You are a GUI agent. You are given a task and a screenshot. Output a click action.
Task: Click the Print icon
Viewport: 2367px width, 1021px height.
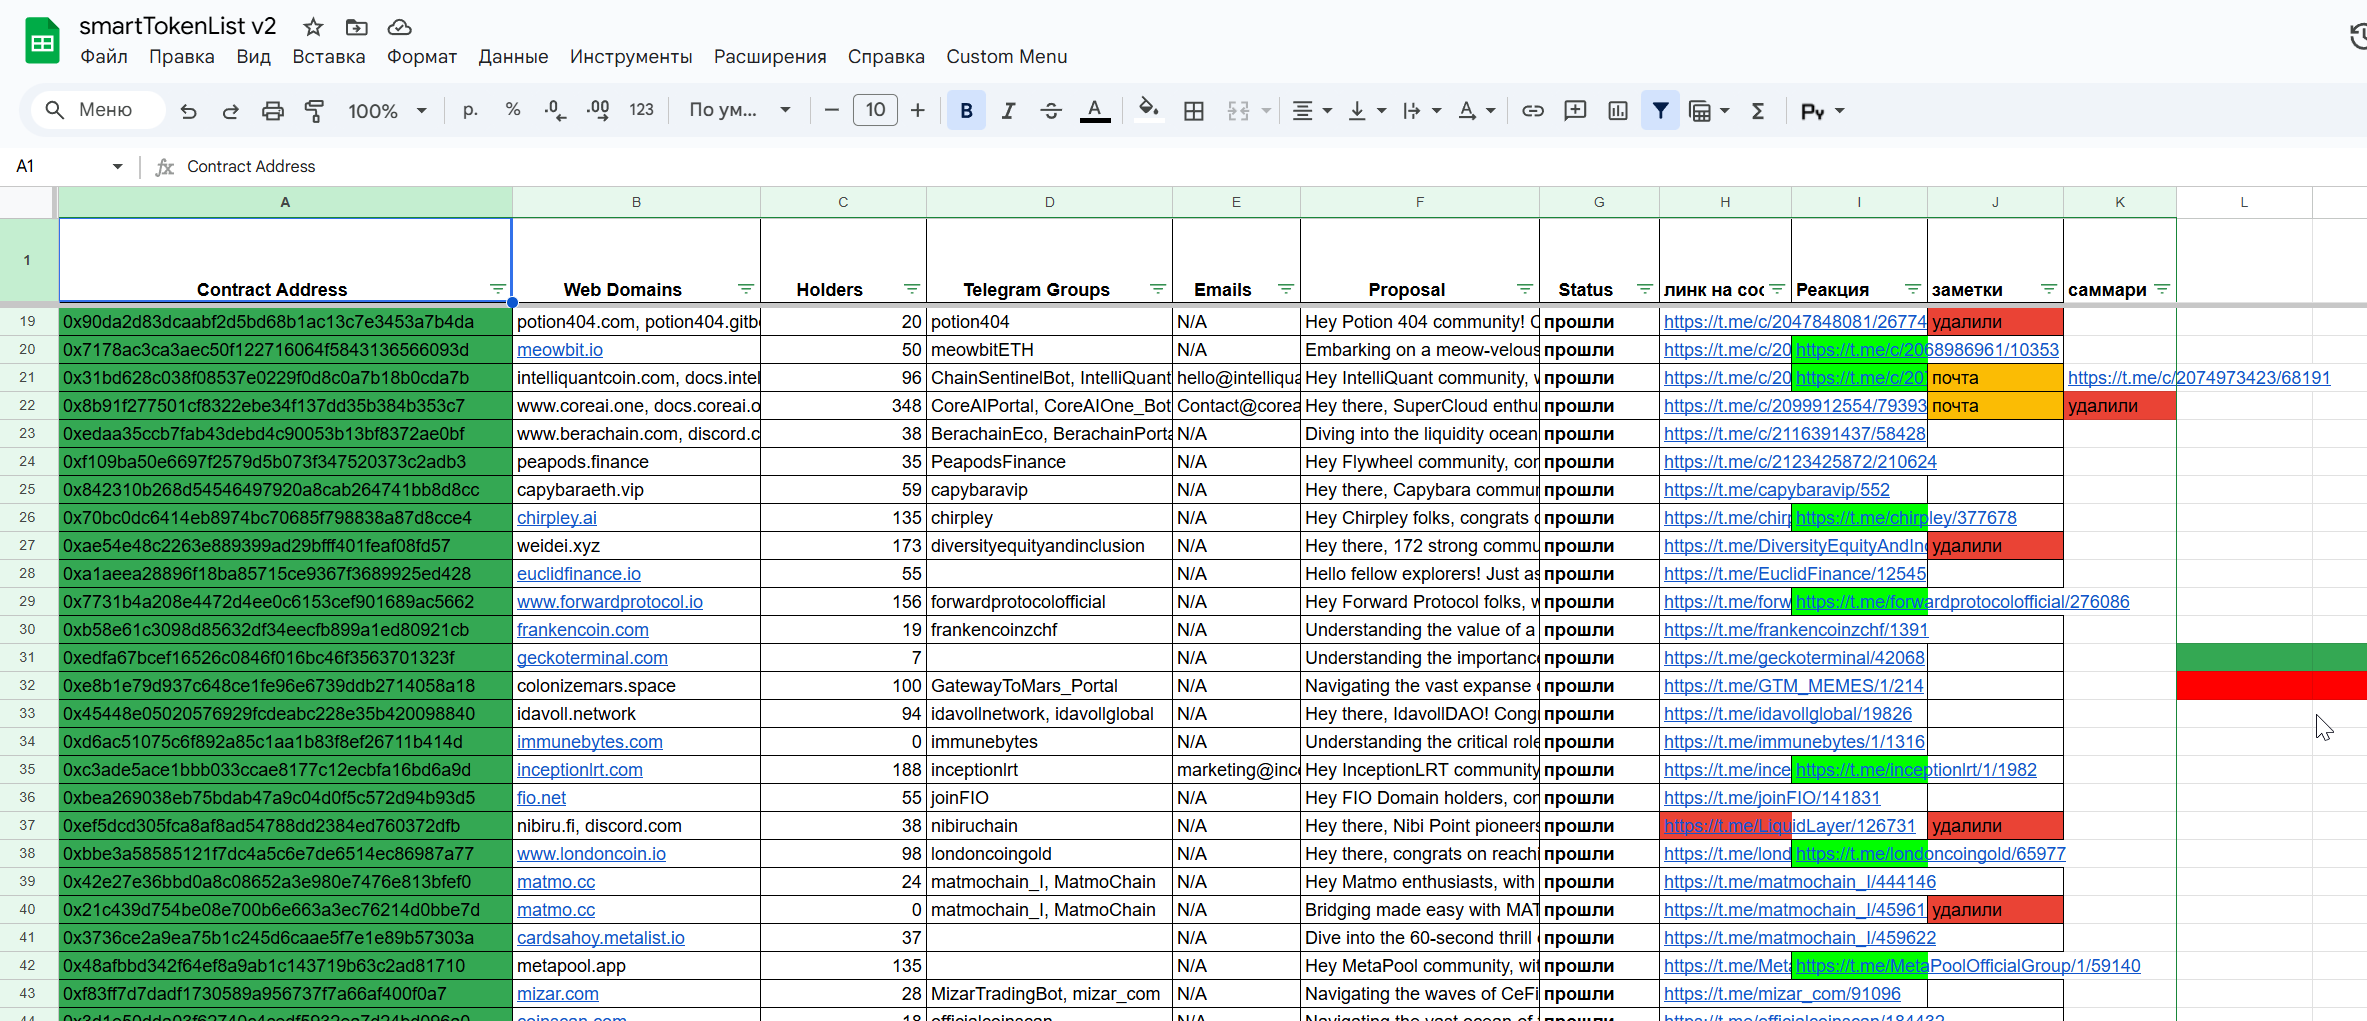tap(272, 111)
